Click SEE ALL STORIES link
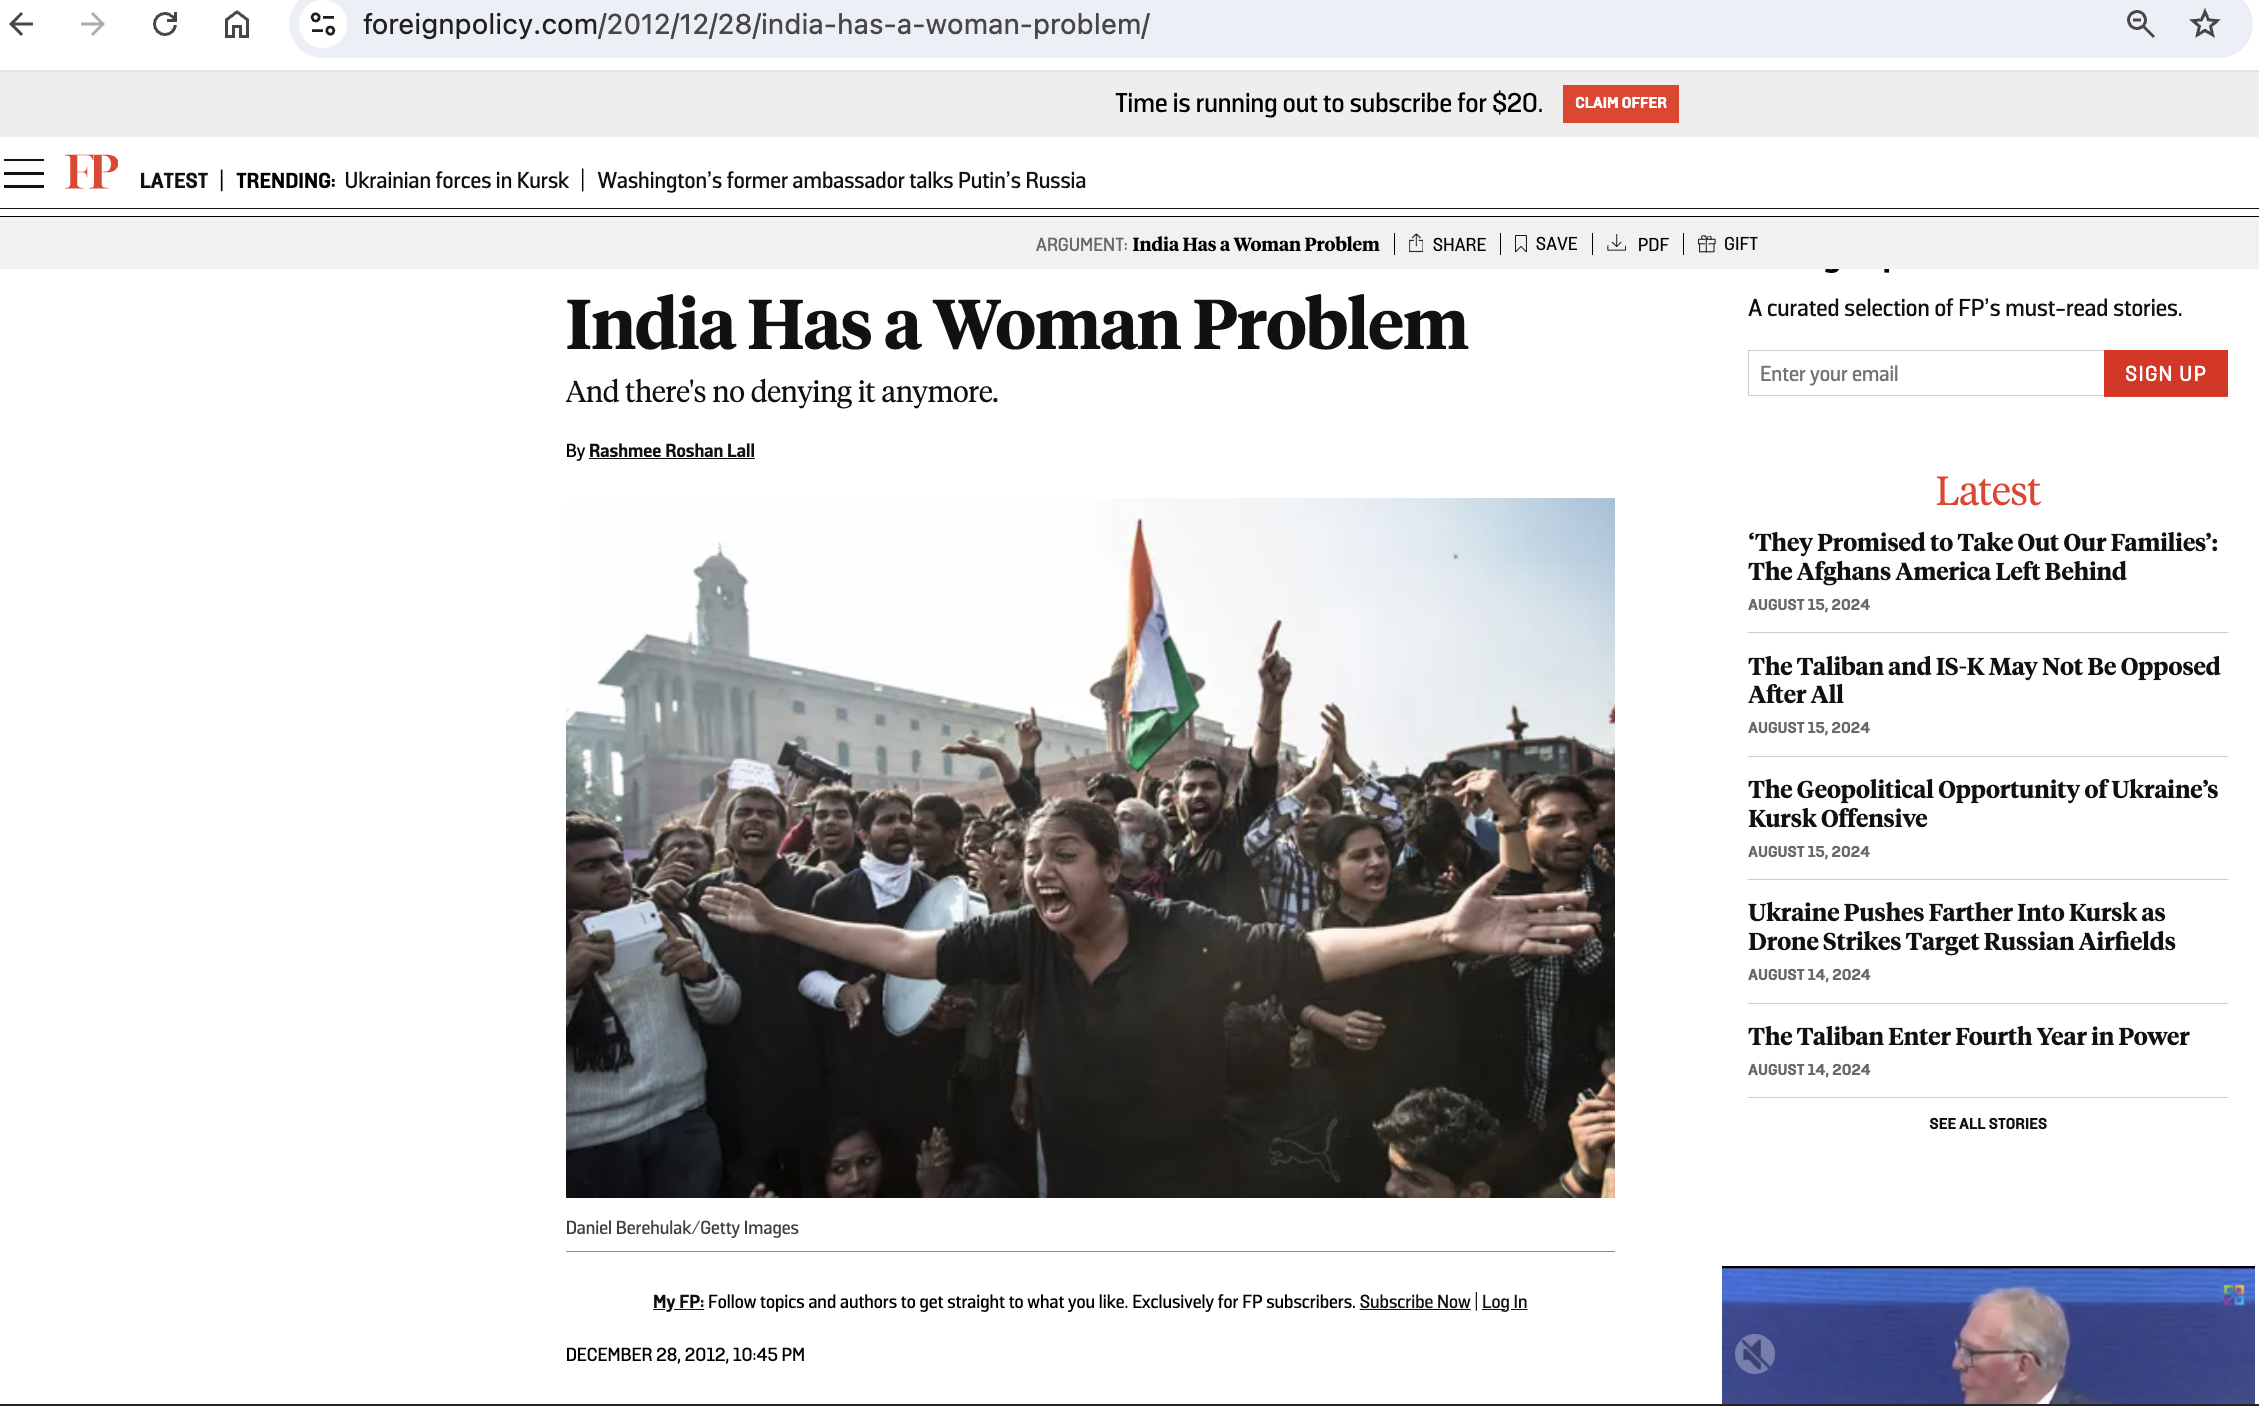The width and height of the screenshot is (2259, 1406). click(1987, 1124)
